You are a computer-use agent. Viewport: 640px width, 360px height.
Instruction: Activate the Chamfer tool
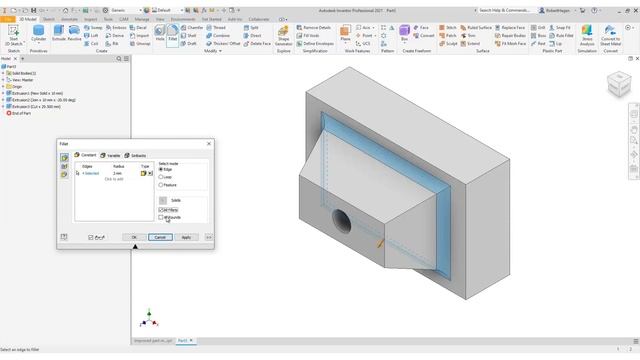192,27
